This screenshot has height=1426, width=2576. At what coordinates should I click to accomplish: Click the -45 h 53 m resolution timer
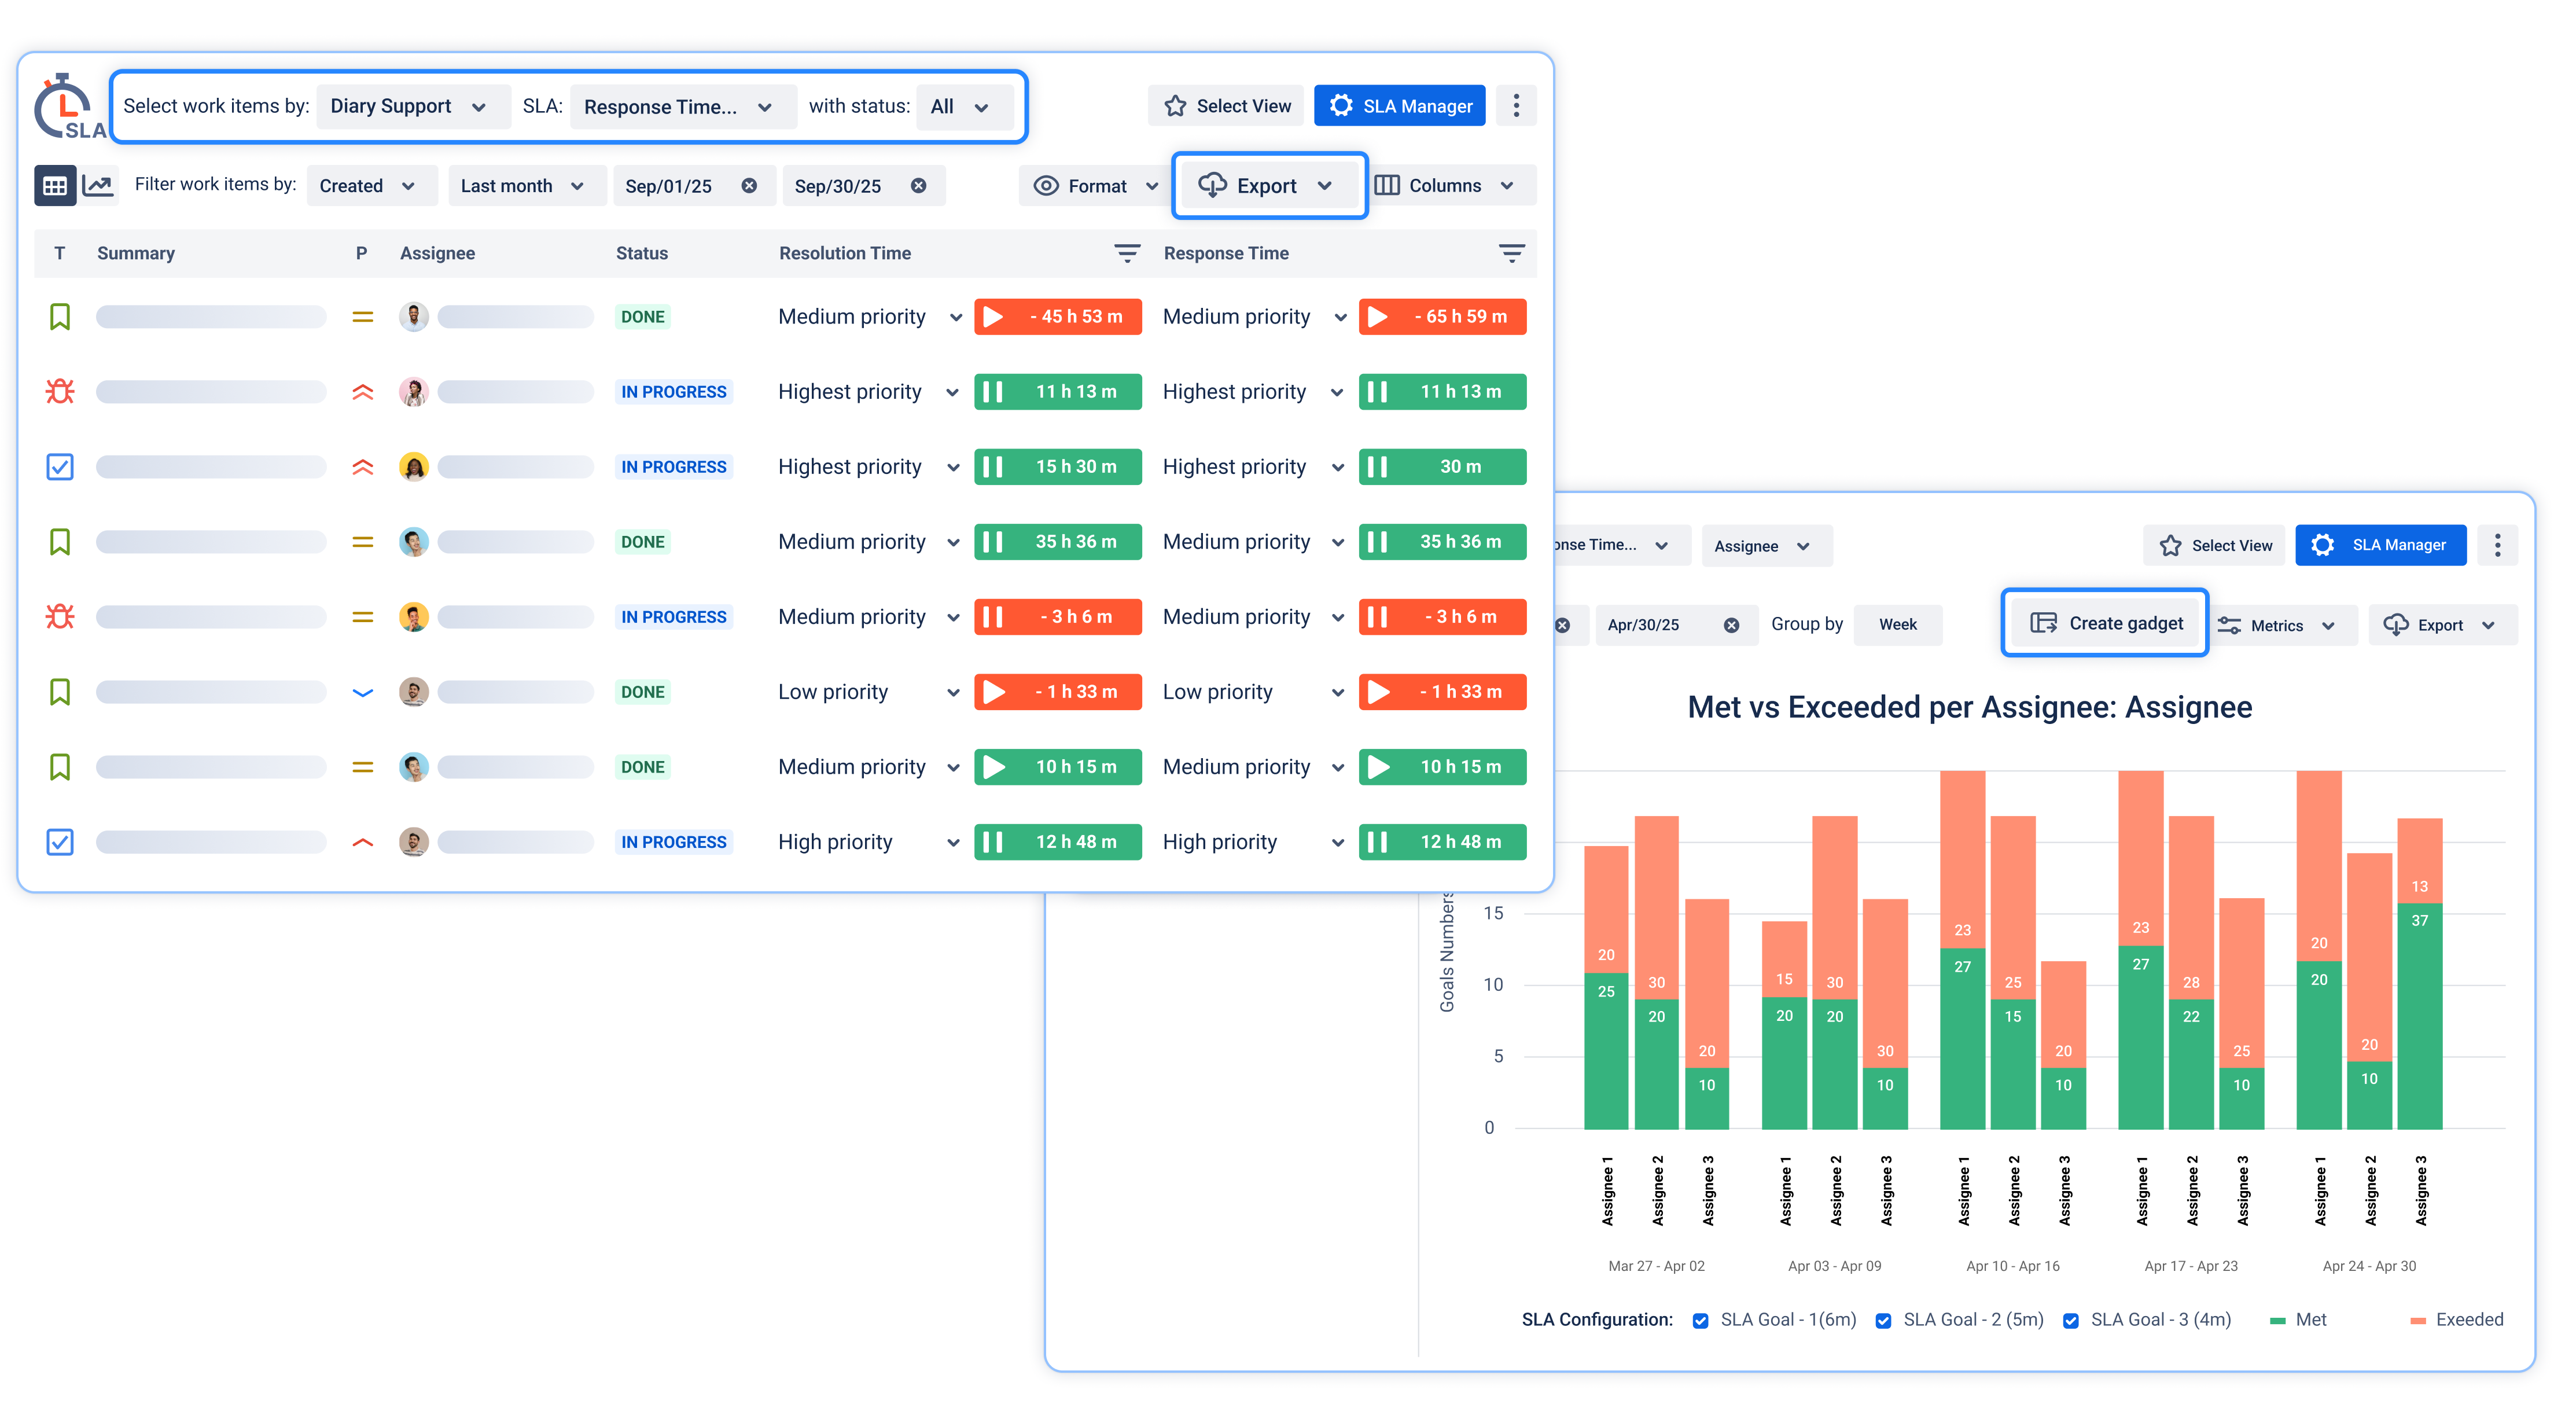pos(1058,317)
